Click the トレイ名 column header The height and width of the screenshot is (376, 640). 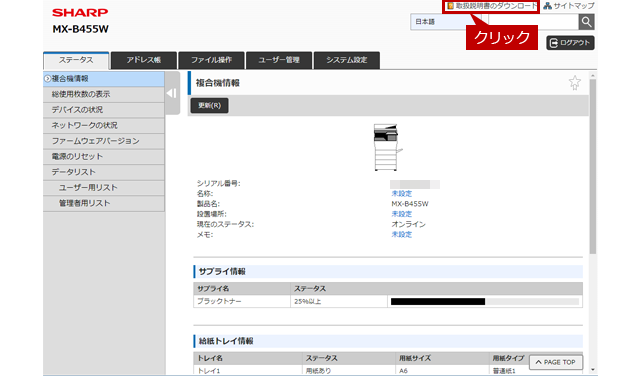pos(248,358)
